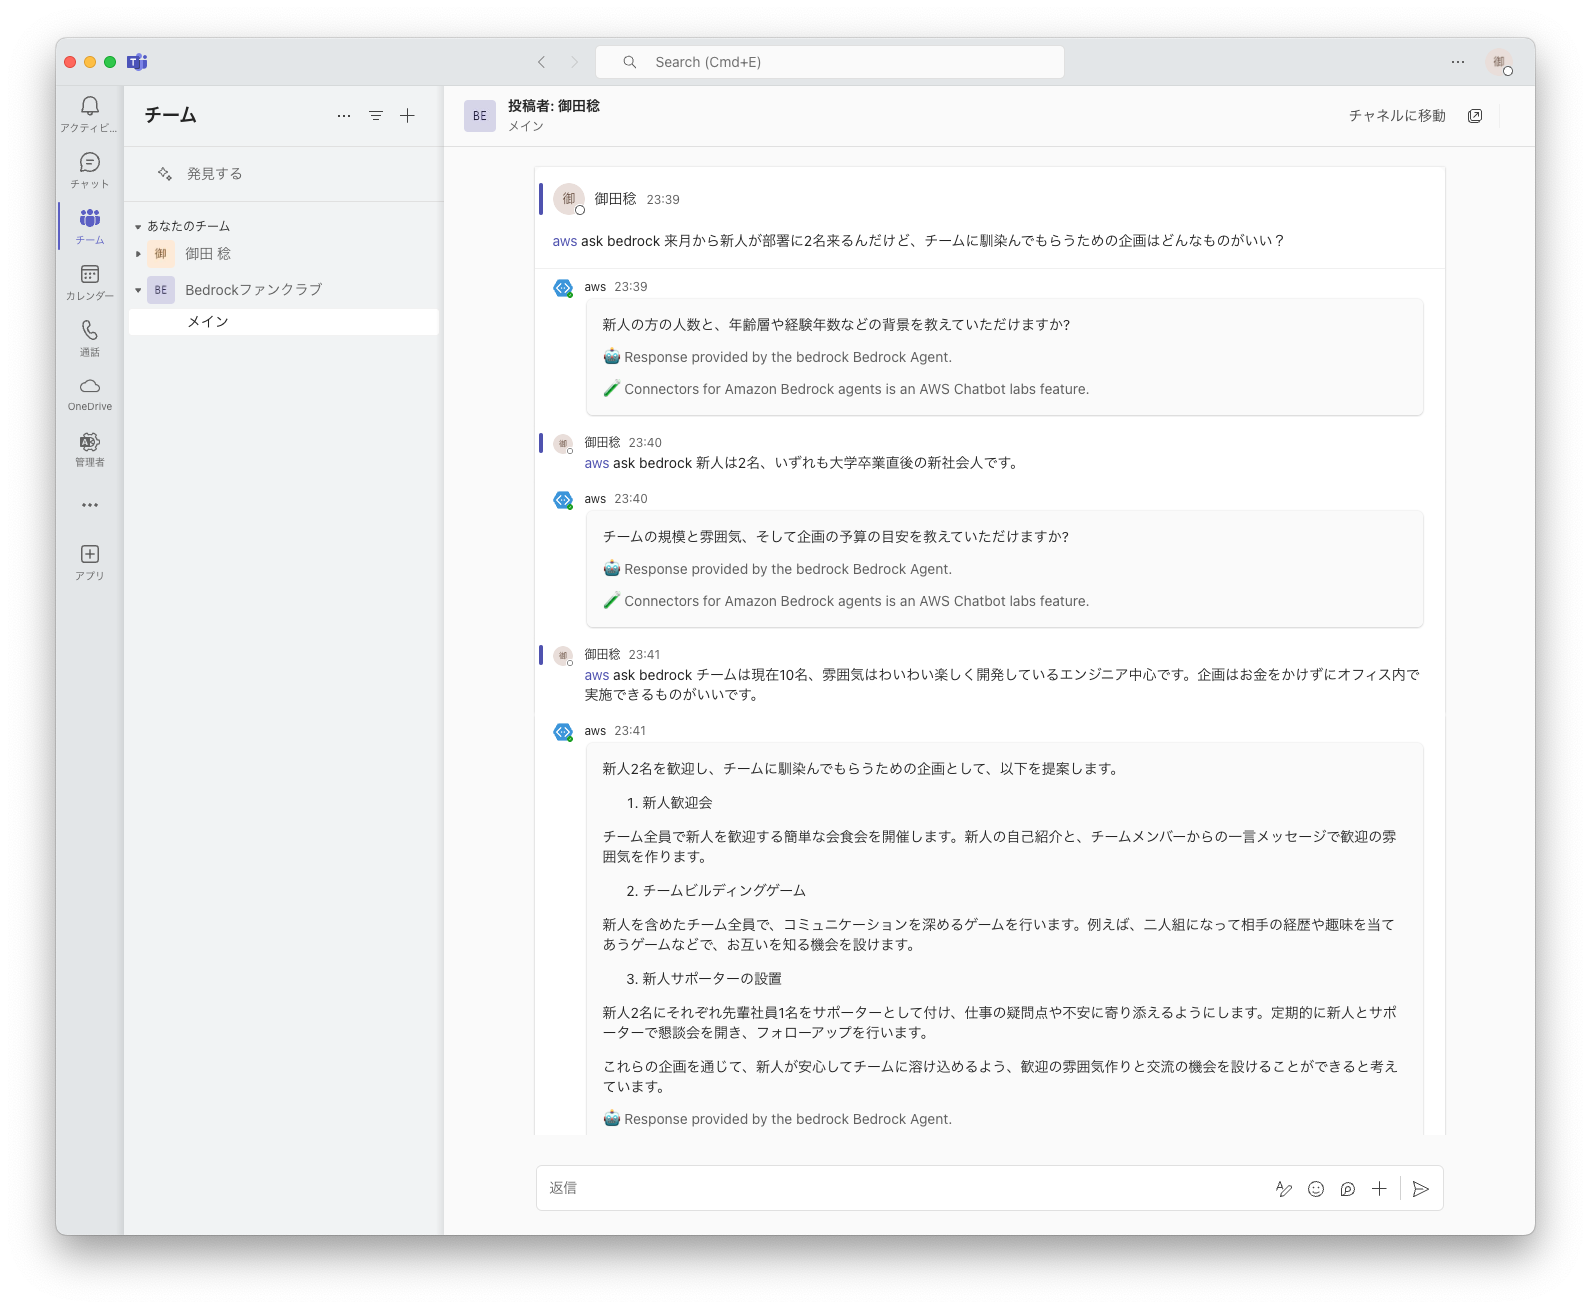Open more options in the チーム panel header
1591x1309 pixels.
point(344,116)
